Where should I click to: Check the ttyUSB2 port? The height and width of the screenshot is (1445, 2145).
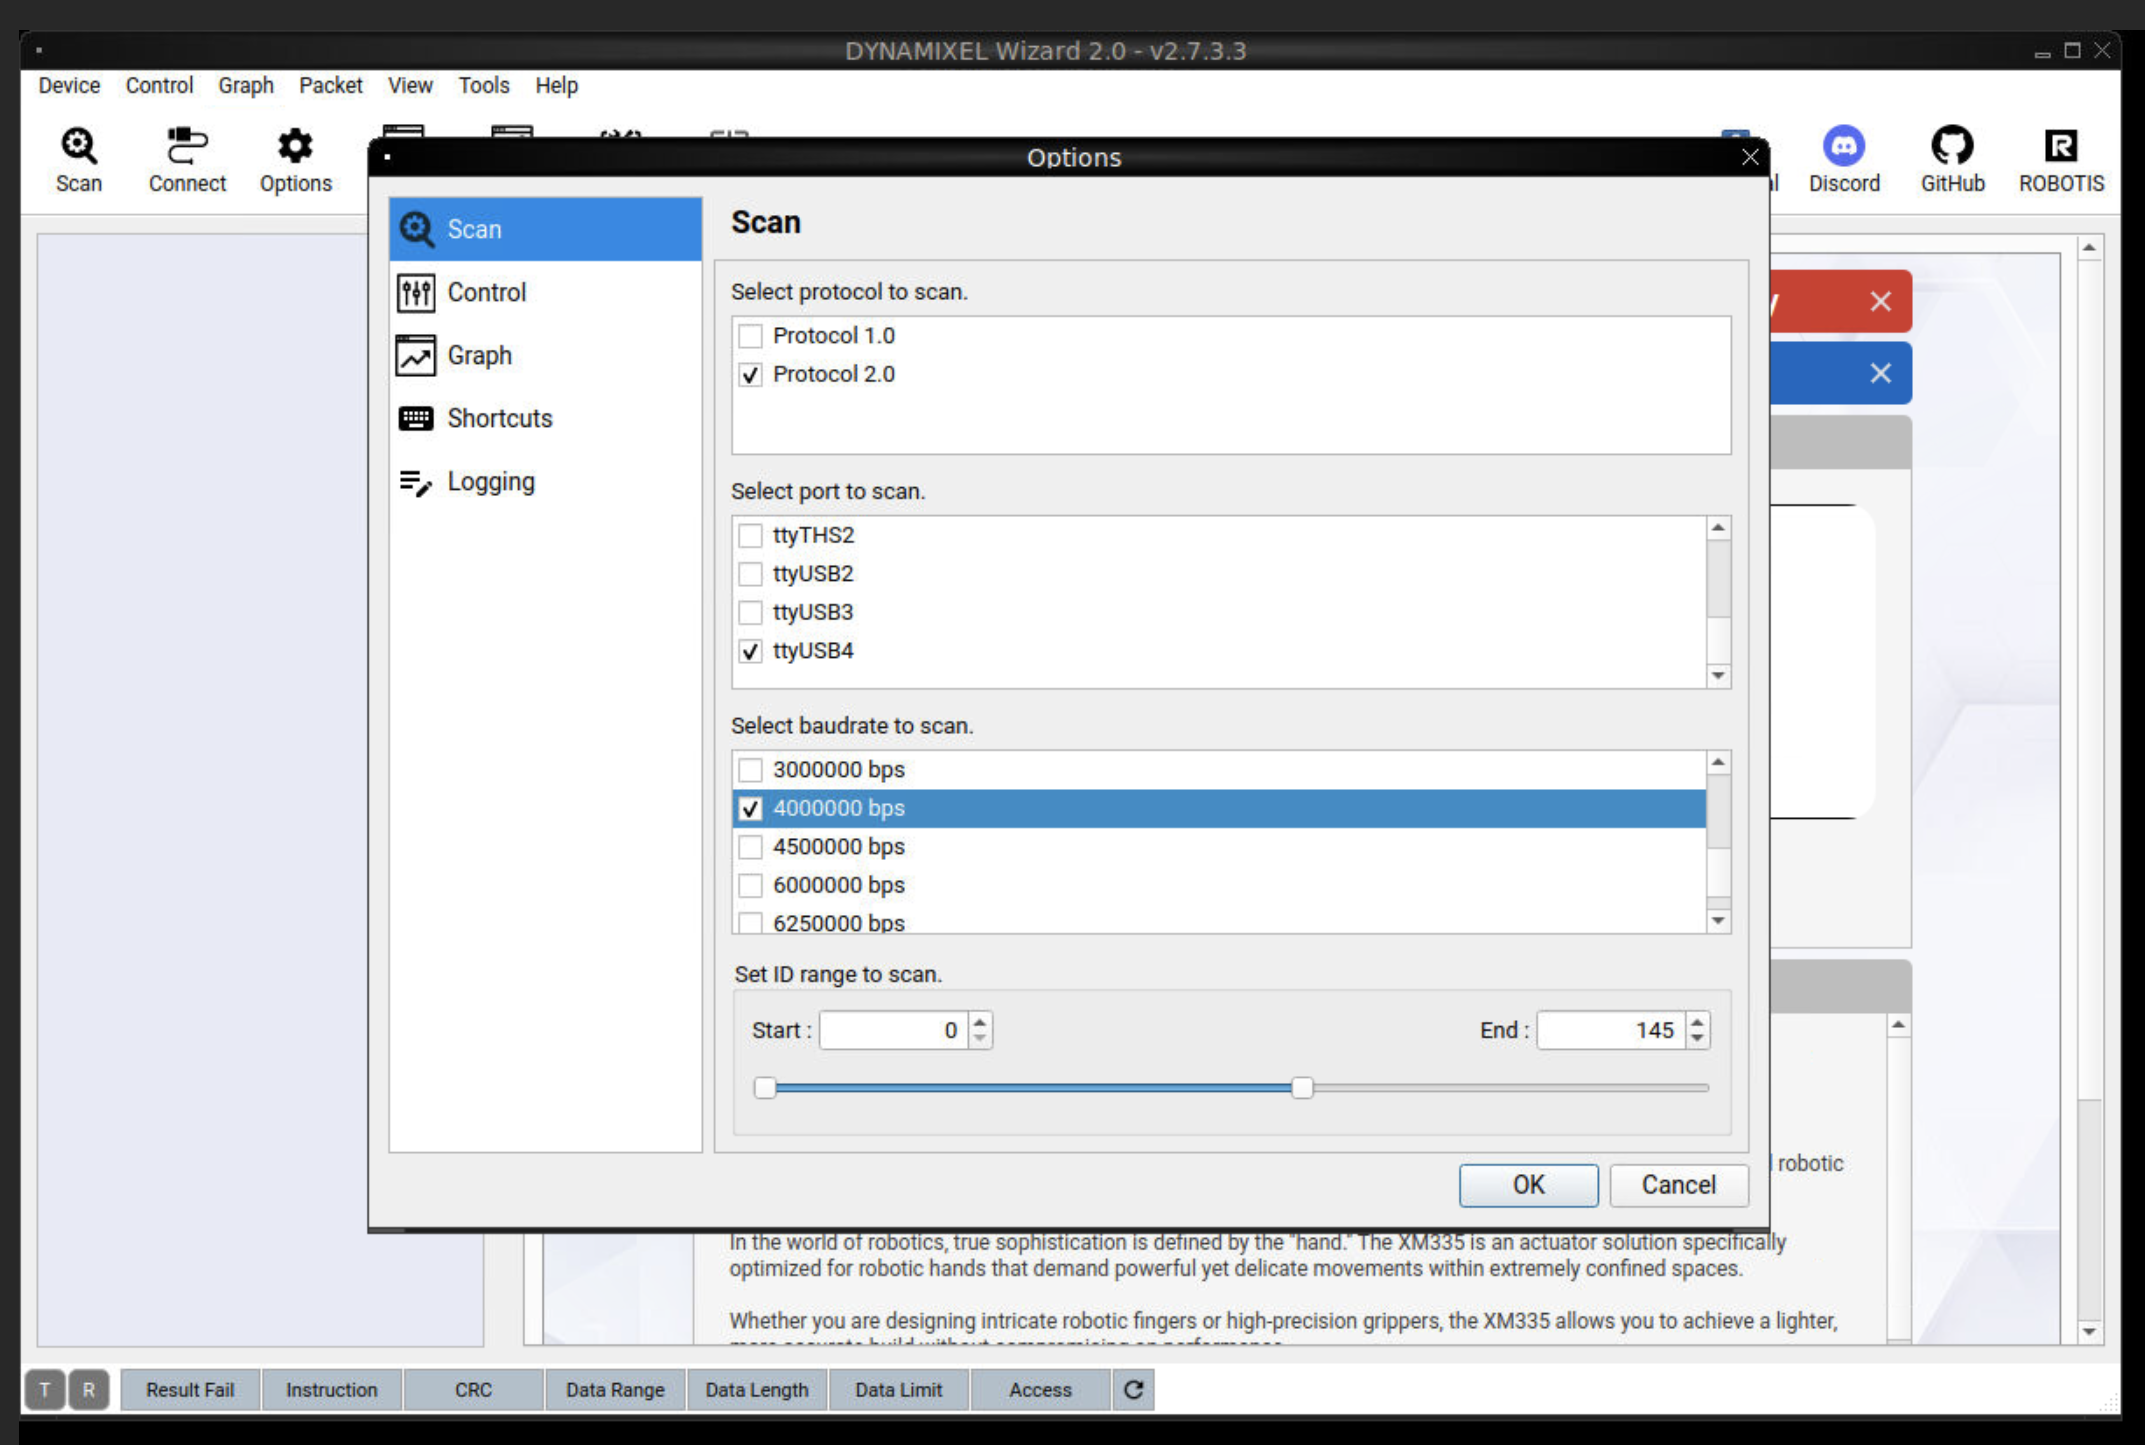pyautogui.click(x=750, y=574)
